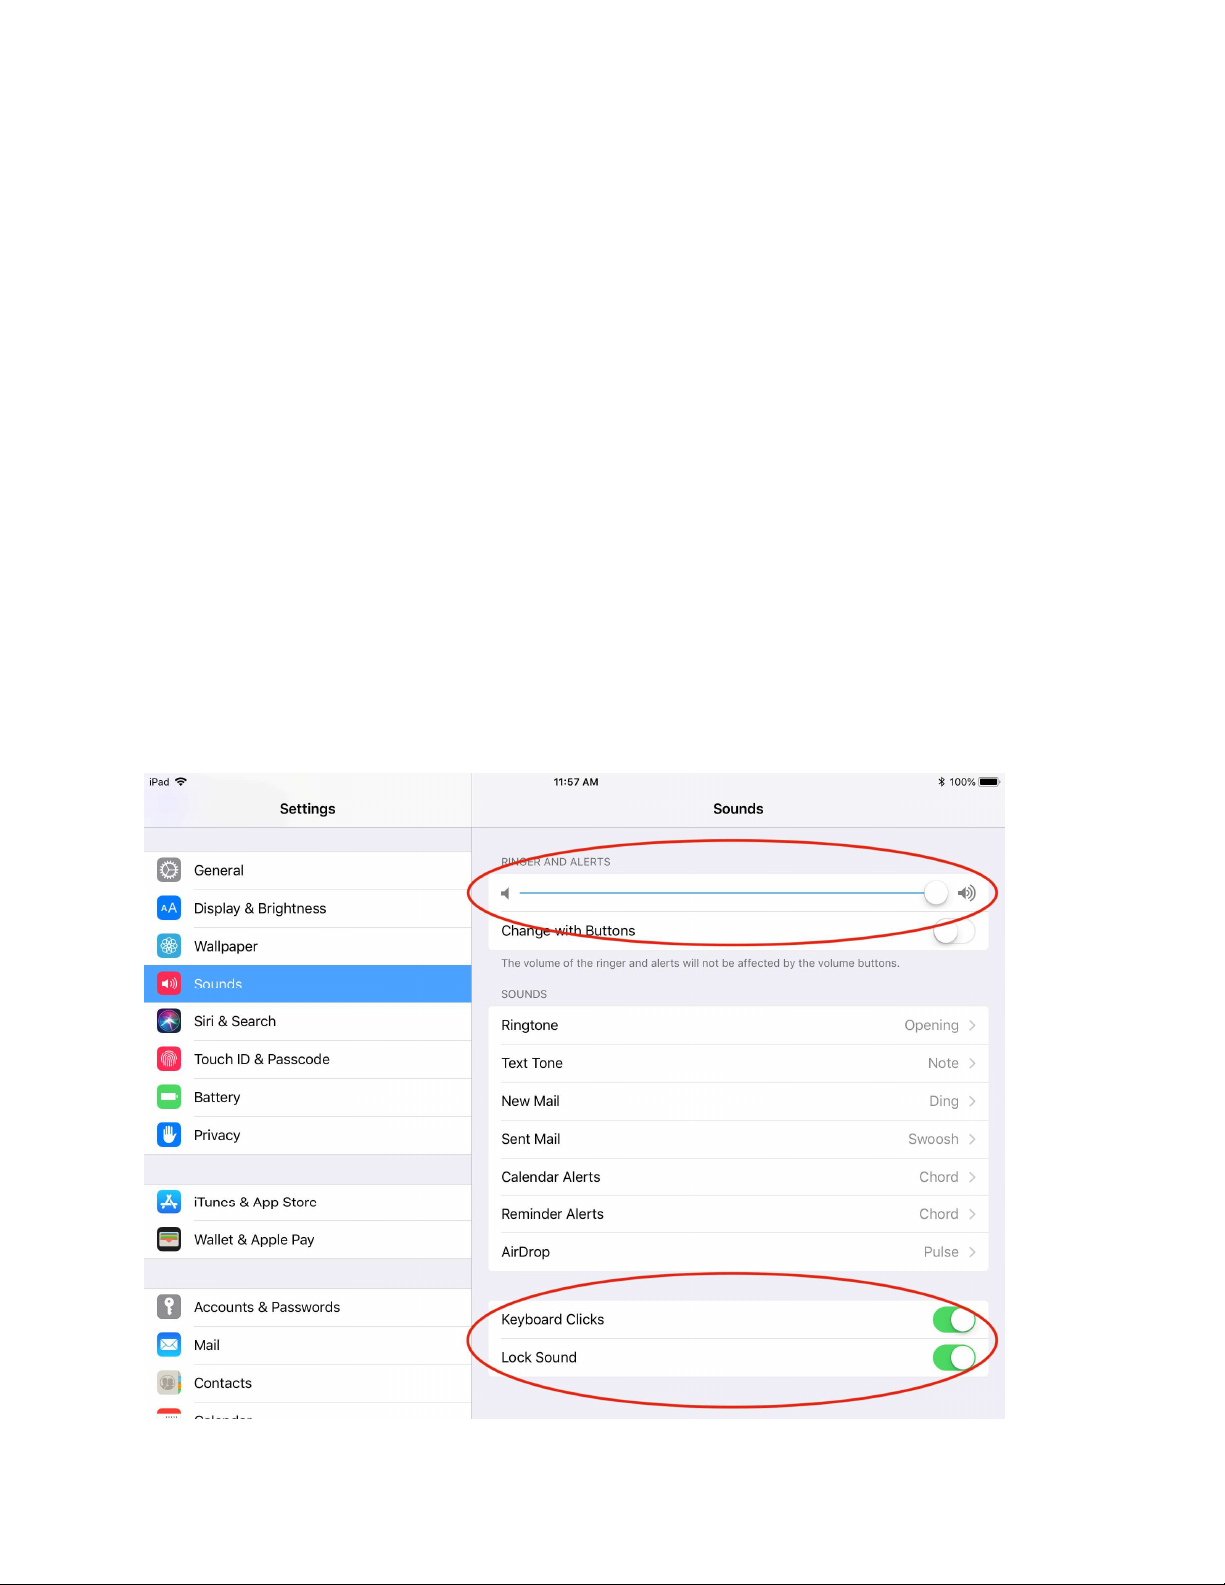Viewport: 1225px width, 1585px height.
Task: Click the General gear icon
Action: click(x=169, y=870)
